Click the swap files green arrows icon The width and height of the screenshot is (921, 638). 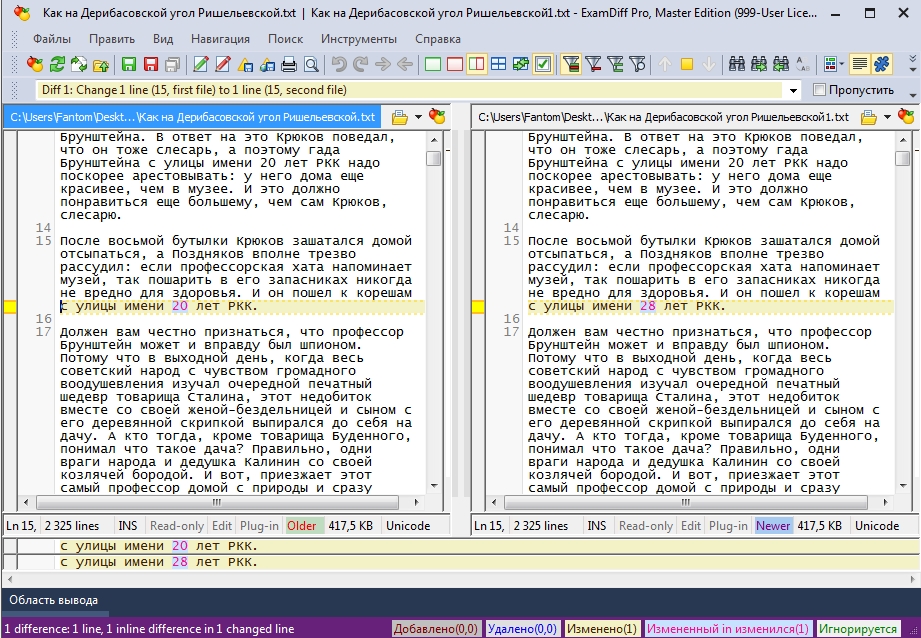point(520,64)
